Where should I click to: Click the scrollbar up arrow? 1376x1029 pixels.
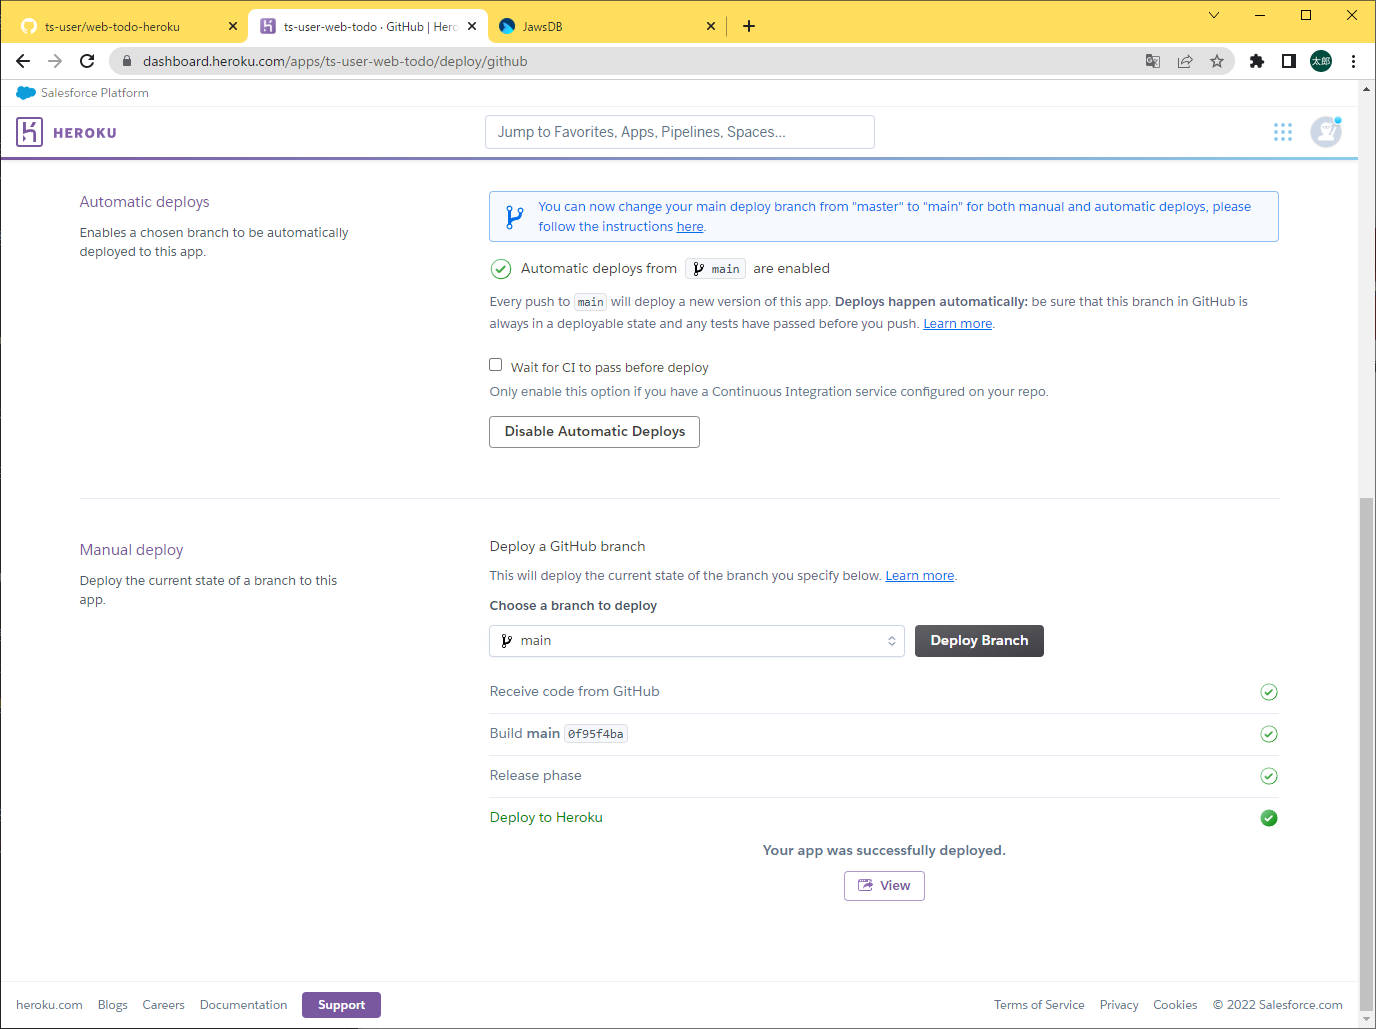[x=1366, y=89]
